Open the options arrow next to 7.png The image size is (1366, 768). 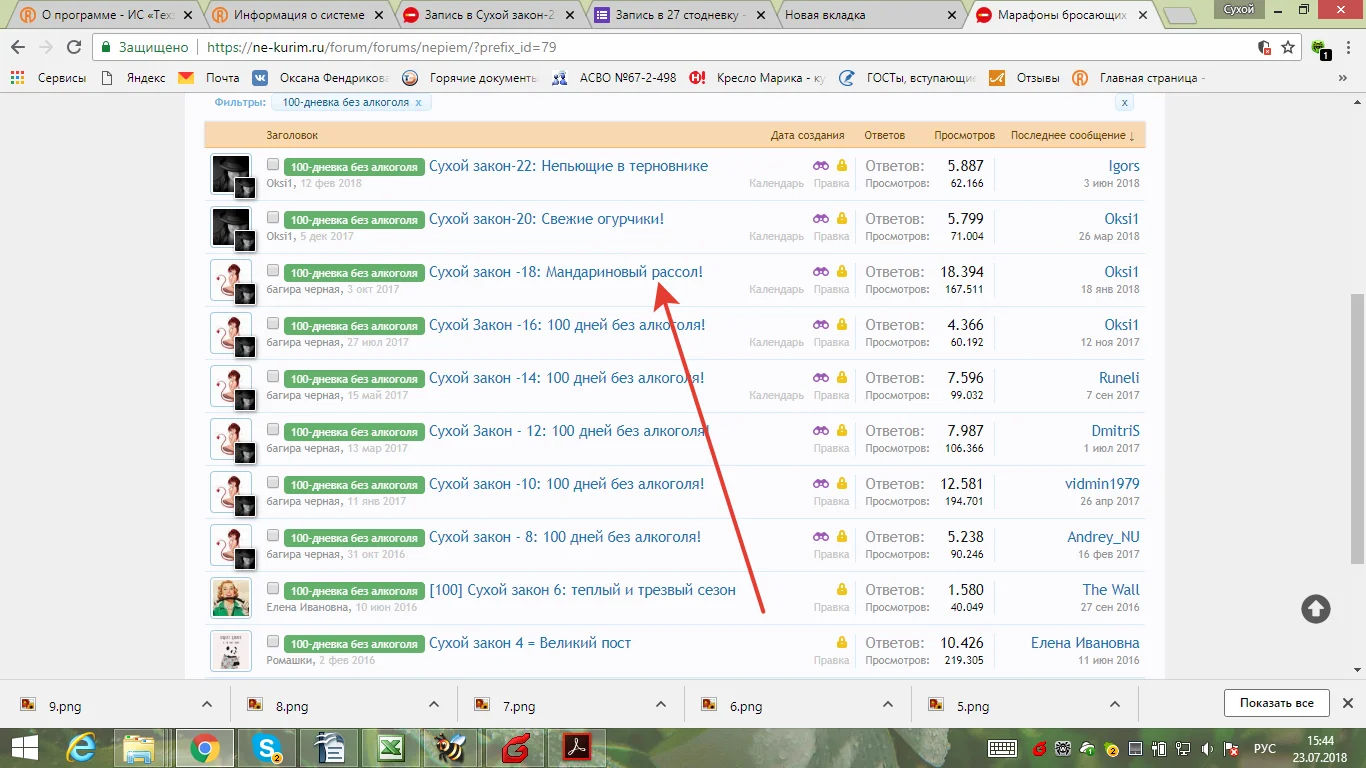(660, 704)
